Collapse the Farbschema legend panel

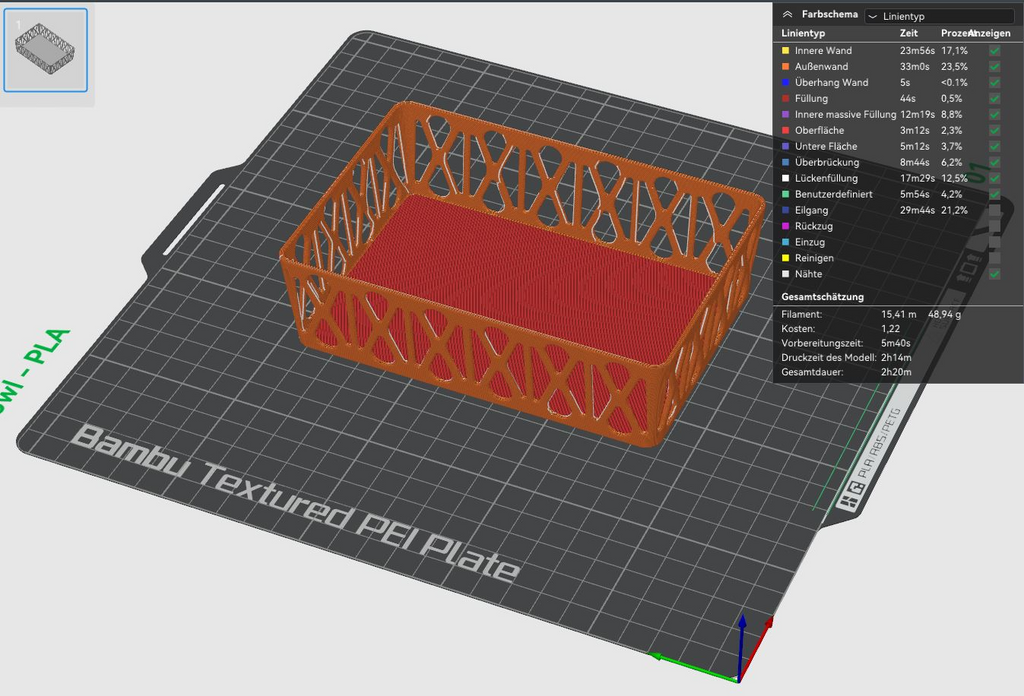tap(788, 14)
